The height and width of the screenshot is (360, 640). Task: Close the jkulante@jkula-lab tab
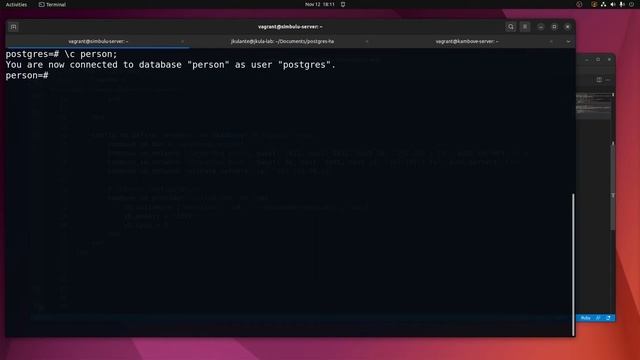(x=367, y=42)
